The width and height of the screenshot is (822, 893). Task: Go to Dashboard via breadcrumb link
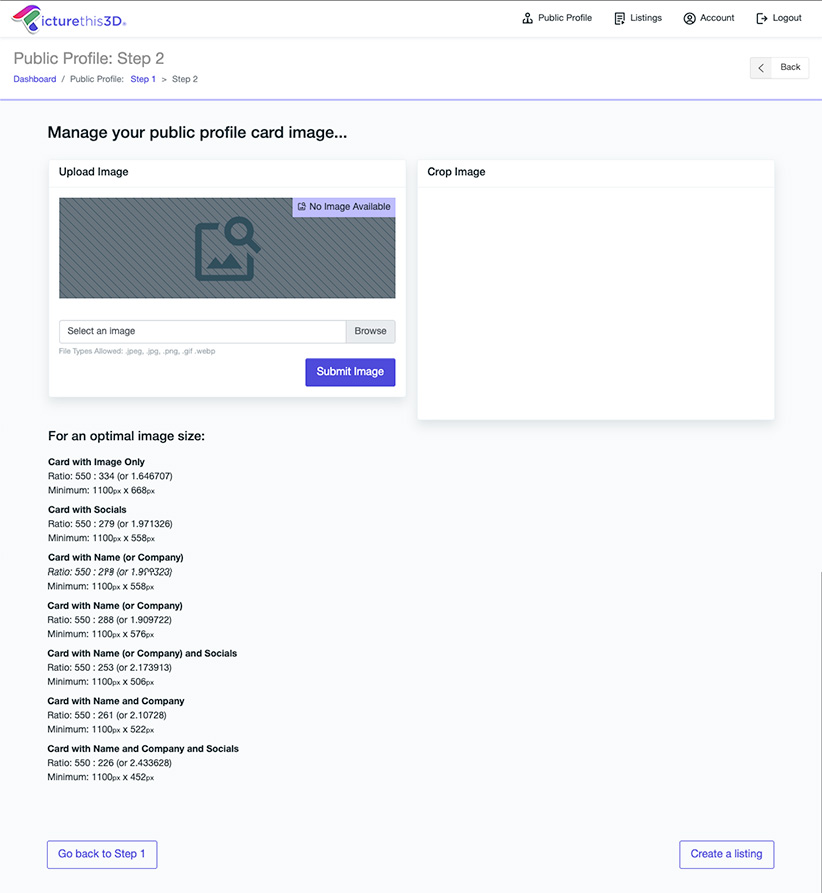(x=35, y=79)
